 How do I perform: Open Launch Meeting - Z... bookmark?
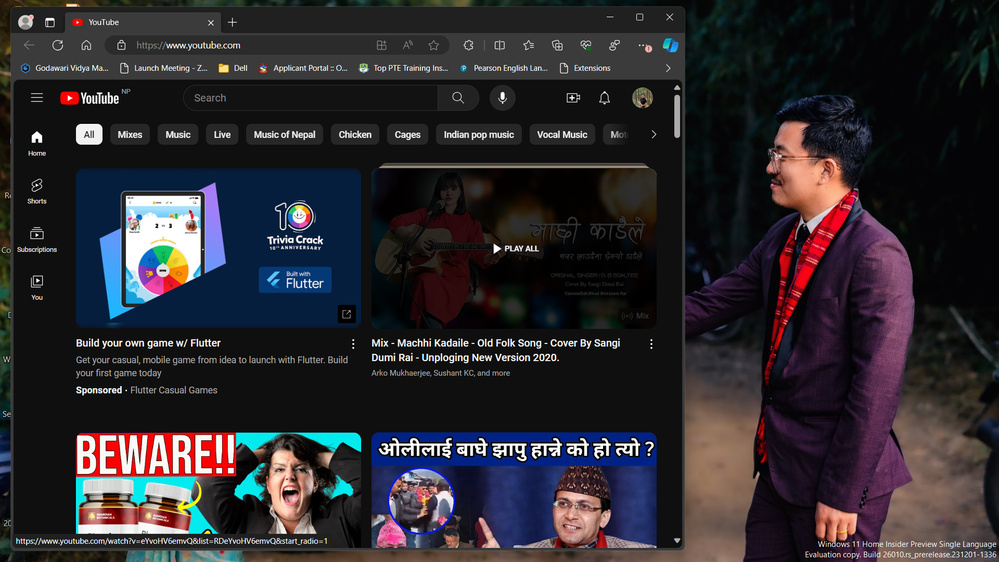pyautogui.click(x=164, y=68)
